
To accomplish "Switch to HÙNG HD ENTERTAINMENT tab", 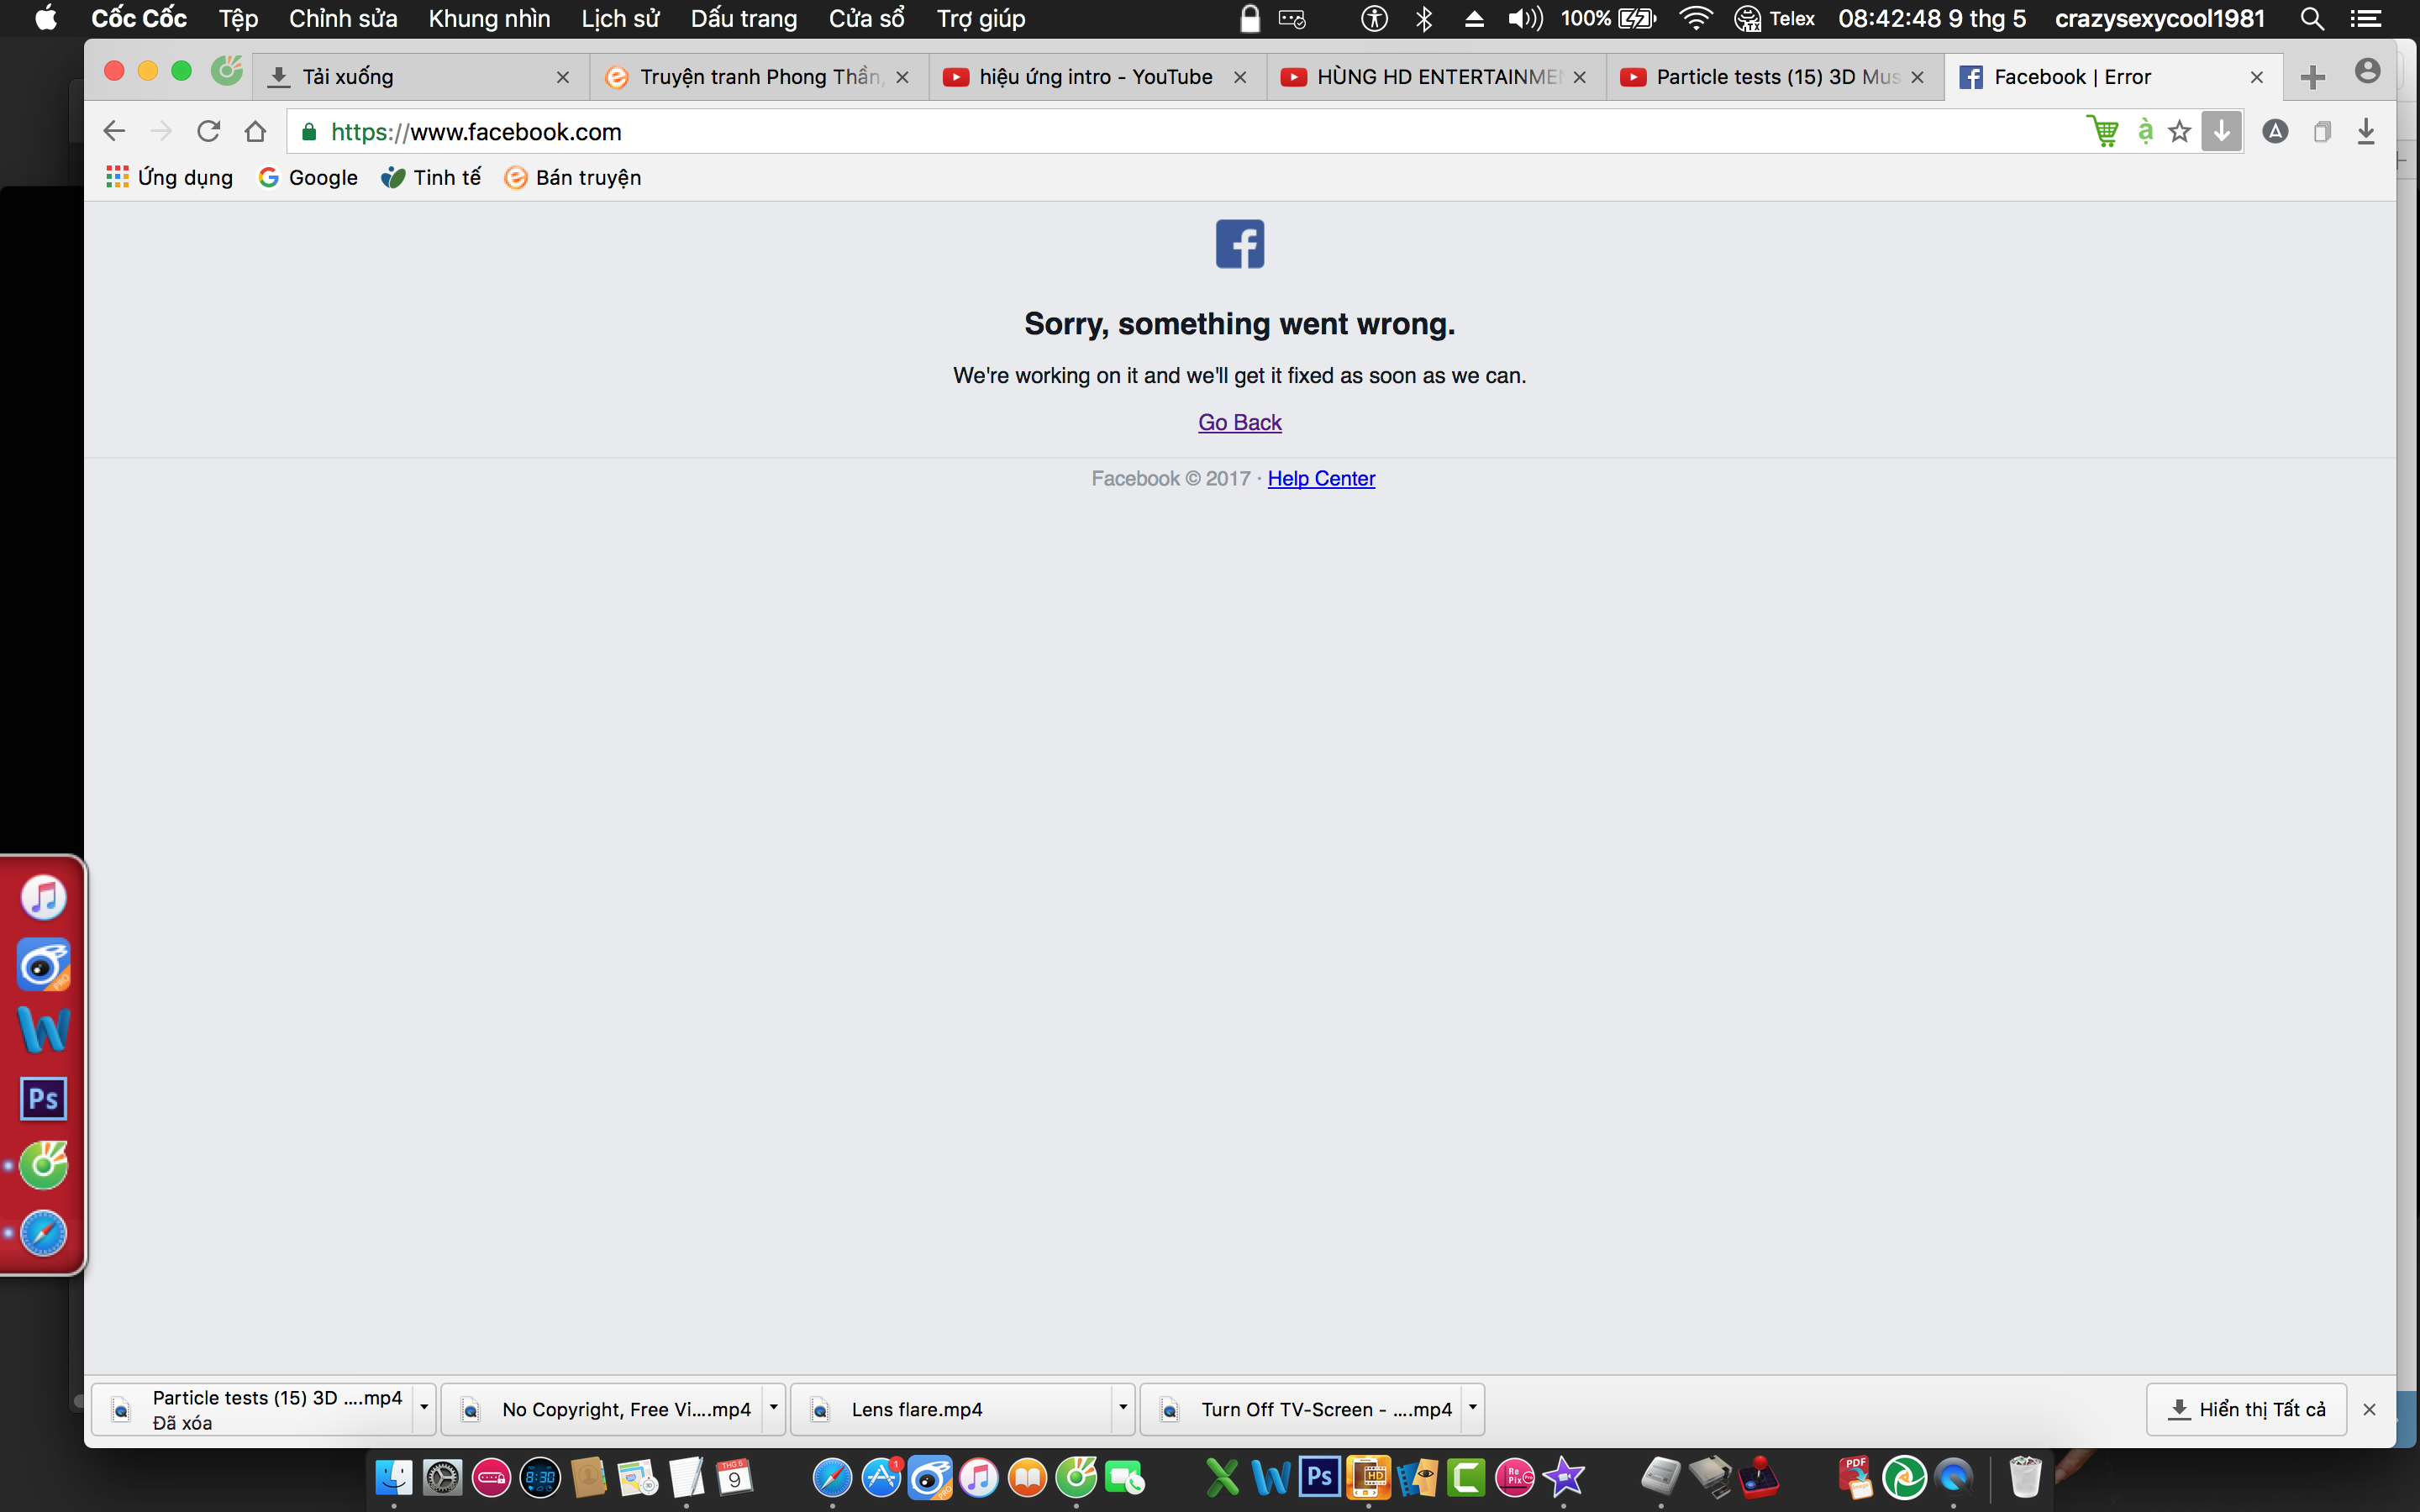I will click(1438, 77).
